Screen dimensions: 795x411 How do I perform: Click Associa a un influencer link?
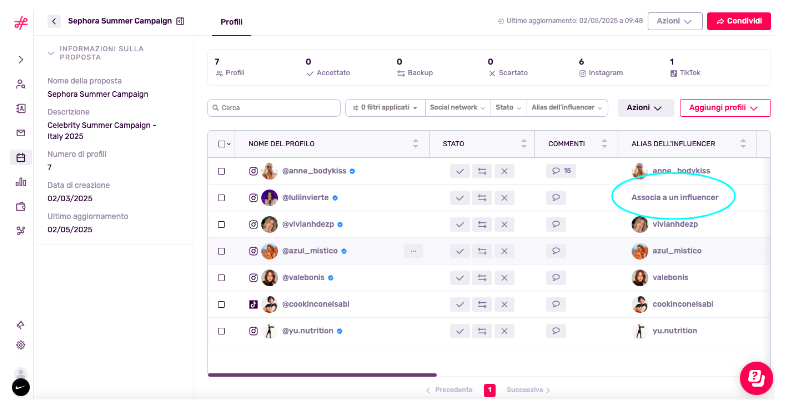point(675,198)
